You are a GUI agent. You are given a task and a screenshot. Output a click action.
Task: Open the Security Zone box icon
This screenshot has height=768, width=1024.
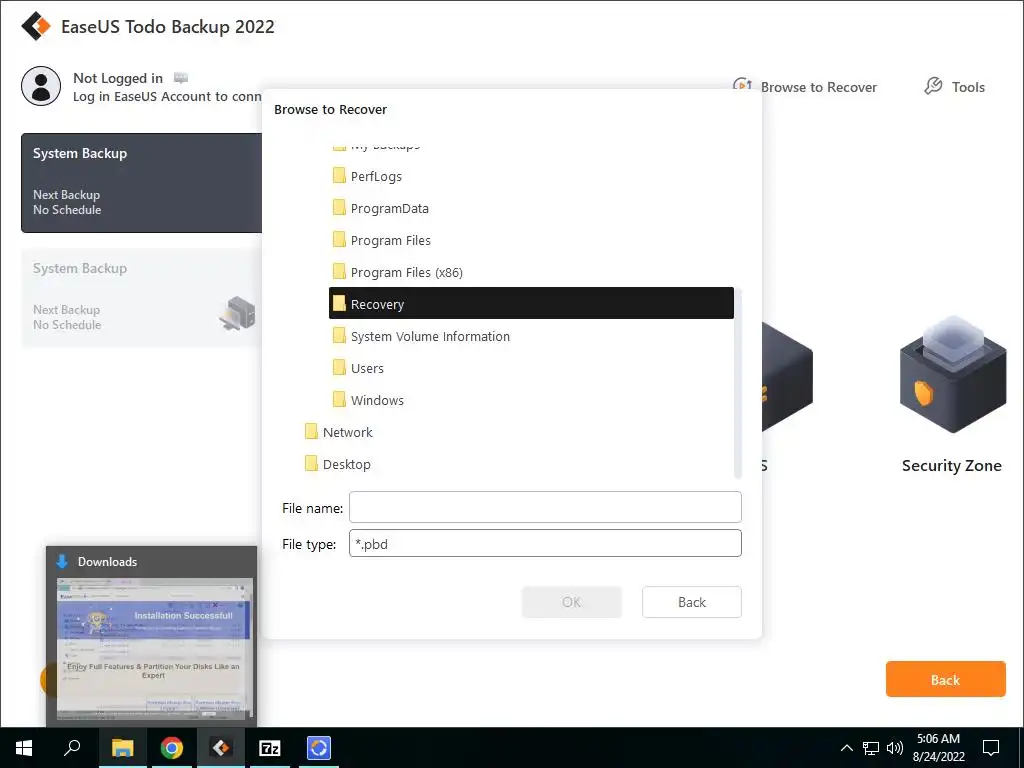[953, 374]
